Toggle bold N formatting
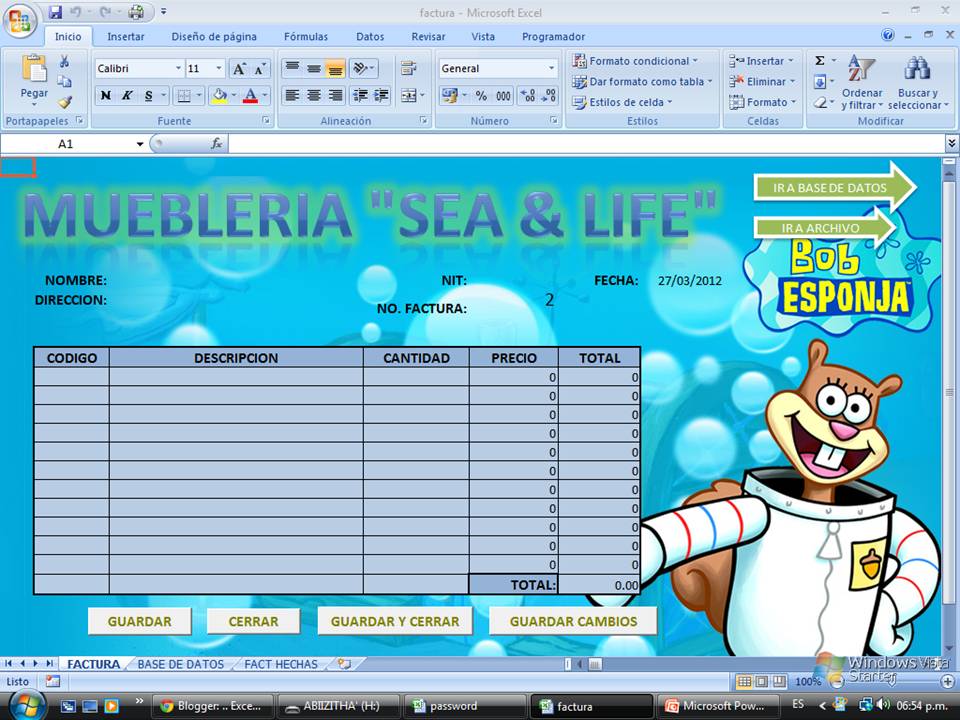960x720 pixels. click(x=106, y=96)
